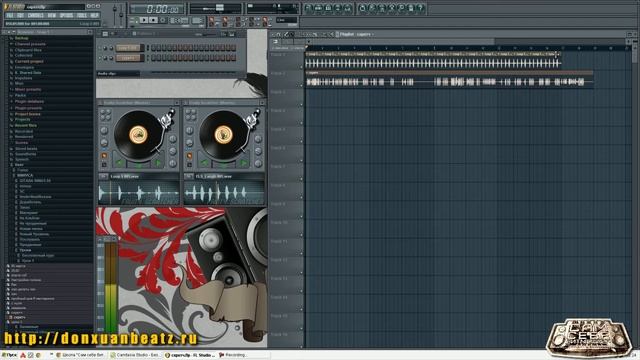Select Track 1 audio clip waveform
Image resolution: width=640 pixels, height=360 pixels.
433,63
